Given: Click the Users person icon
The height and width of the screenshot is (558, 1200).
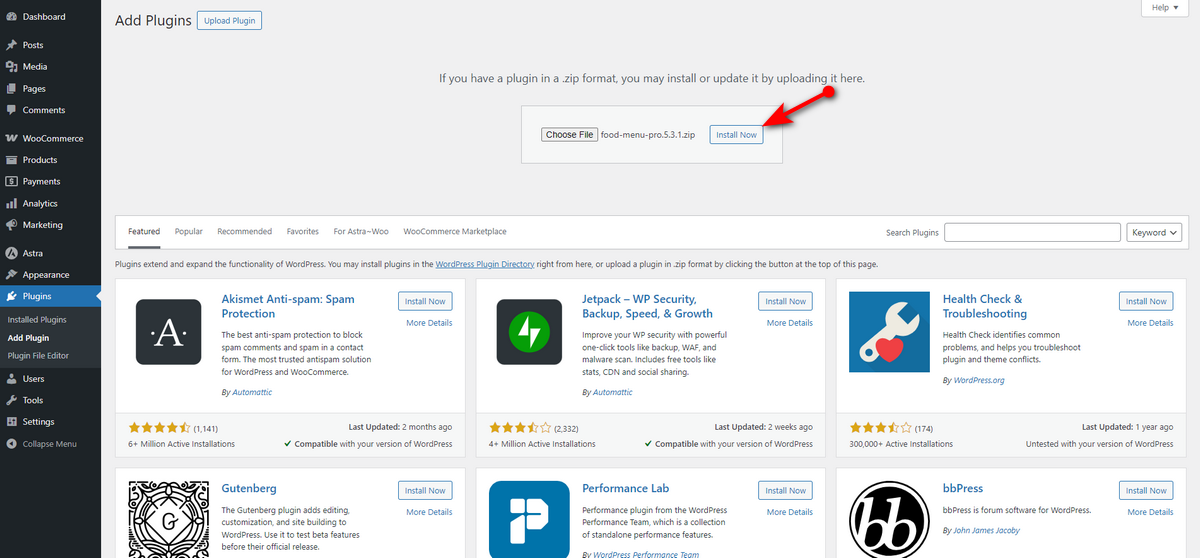Looking at the screenshot, I should pos(11,379).
